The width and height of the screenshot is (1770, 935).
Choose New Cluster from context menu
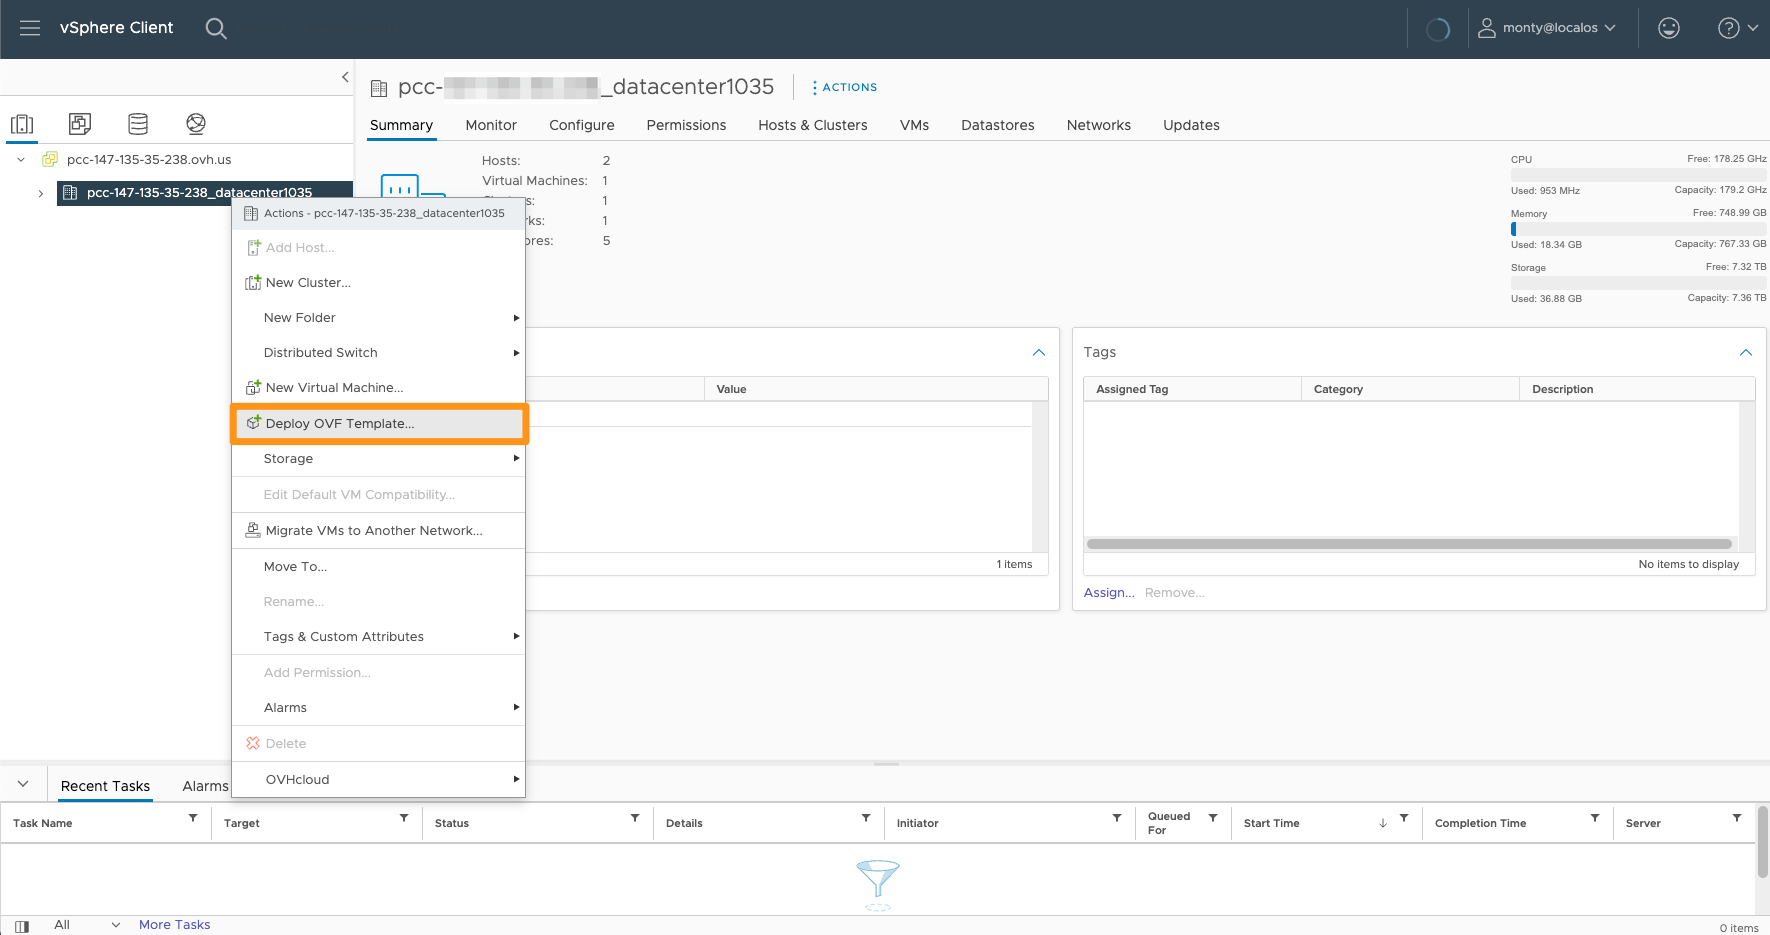(379, 283)
